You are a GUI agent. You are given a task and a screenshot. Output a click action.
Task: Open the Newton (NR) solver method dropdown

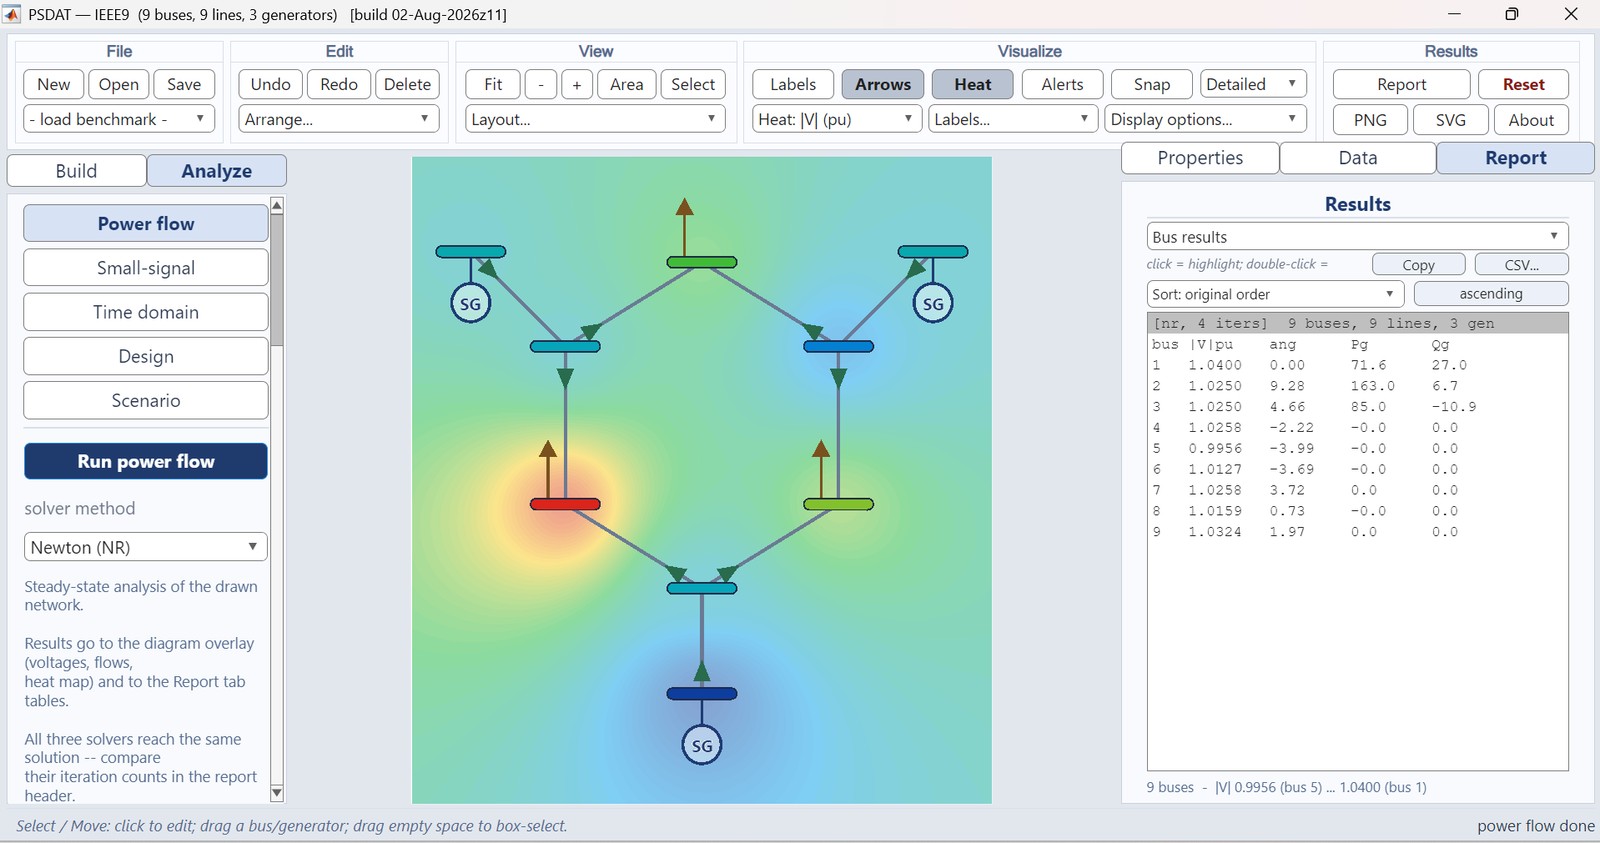[x=146, y=547]
